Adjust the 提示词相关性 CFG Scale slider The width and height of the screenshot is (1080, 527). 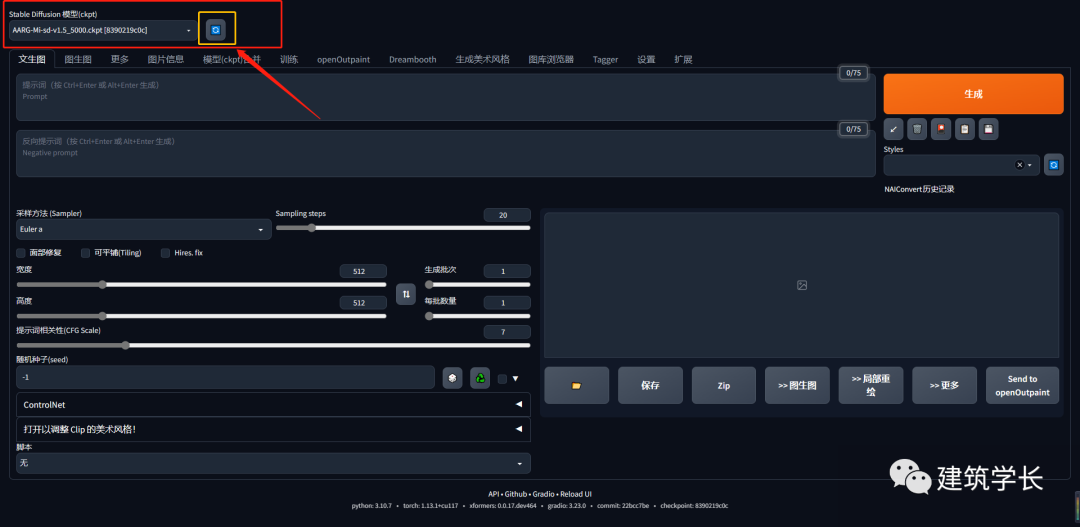click(273, 345)
